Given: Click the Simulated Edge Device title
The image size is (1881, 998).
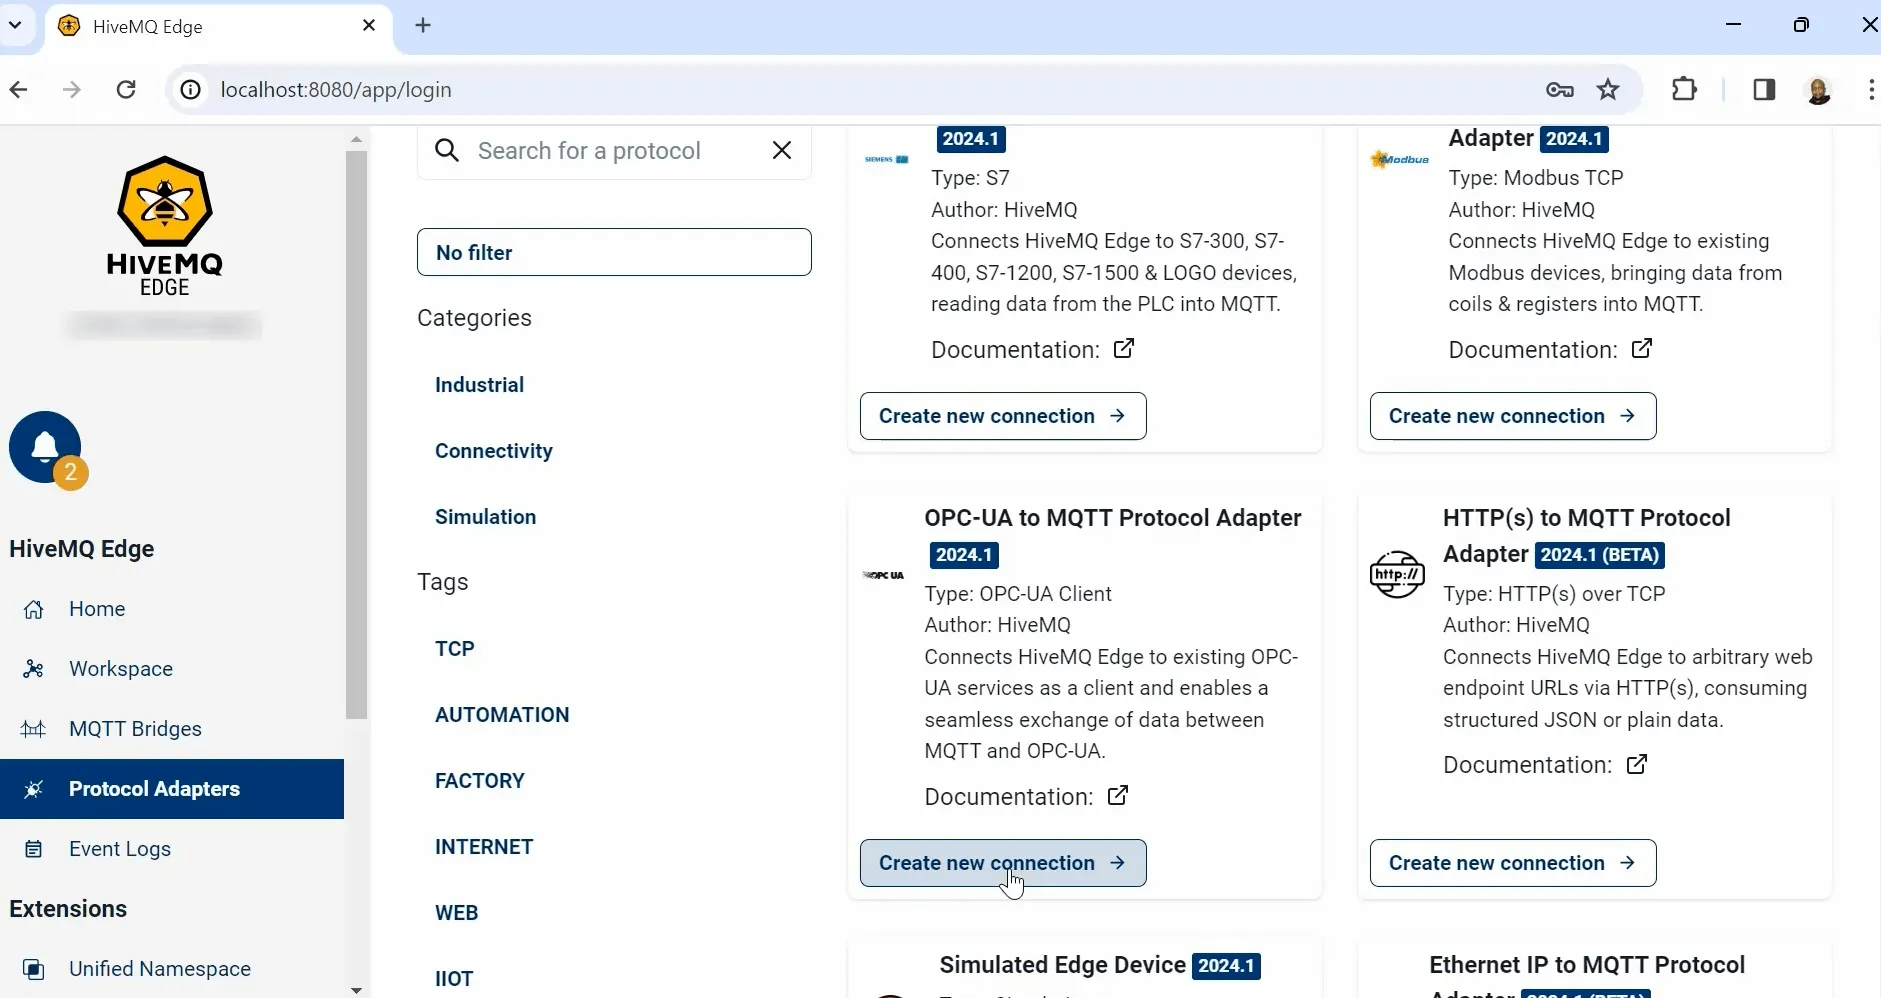Looking at the screenshot, I should [x=1062, y=965].
